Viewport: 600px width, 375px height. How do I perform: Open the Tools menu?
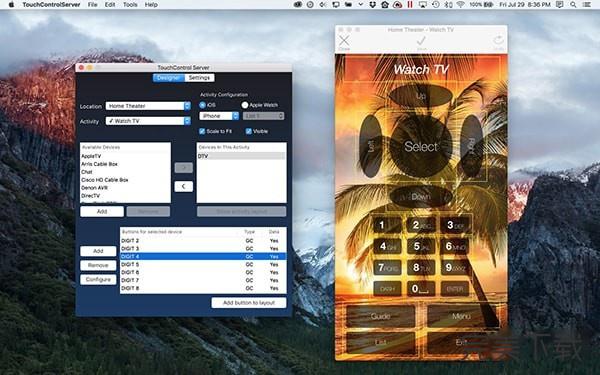tap(130, 5)
